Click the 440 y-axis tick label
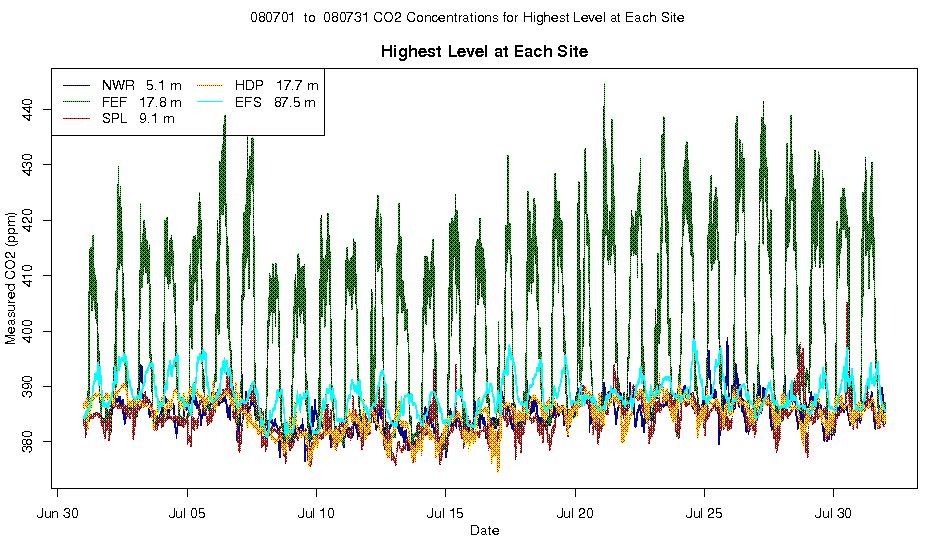The width and height of the screenshot is (936, 540). click(28, 109)
